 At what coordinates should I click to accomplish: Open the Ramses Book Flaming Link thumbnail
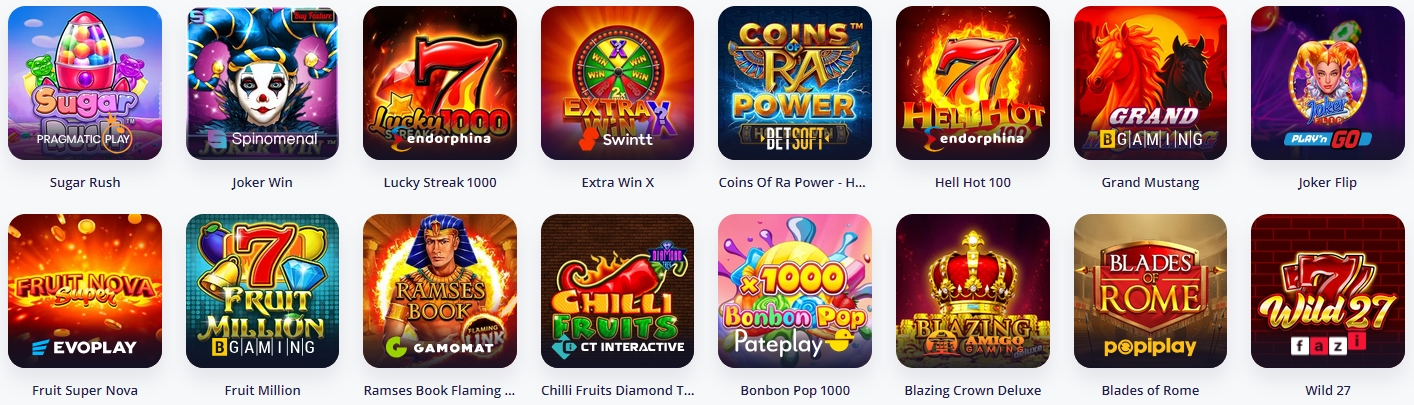point(440,291)
